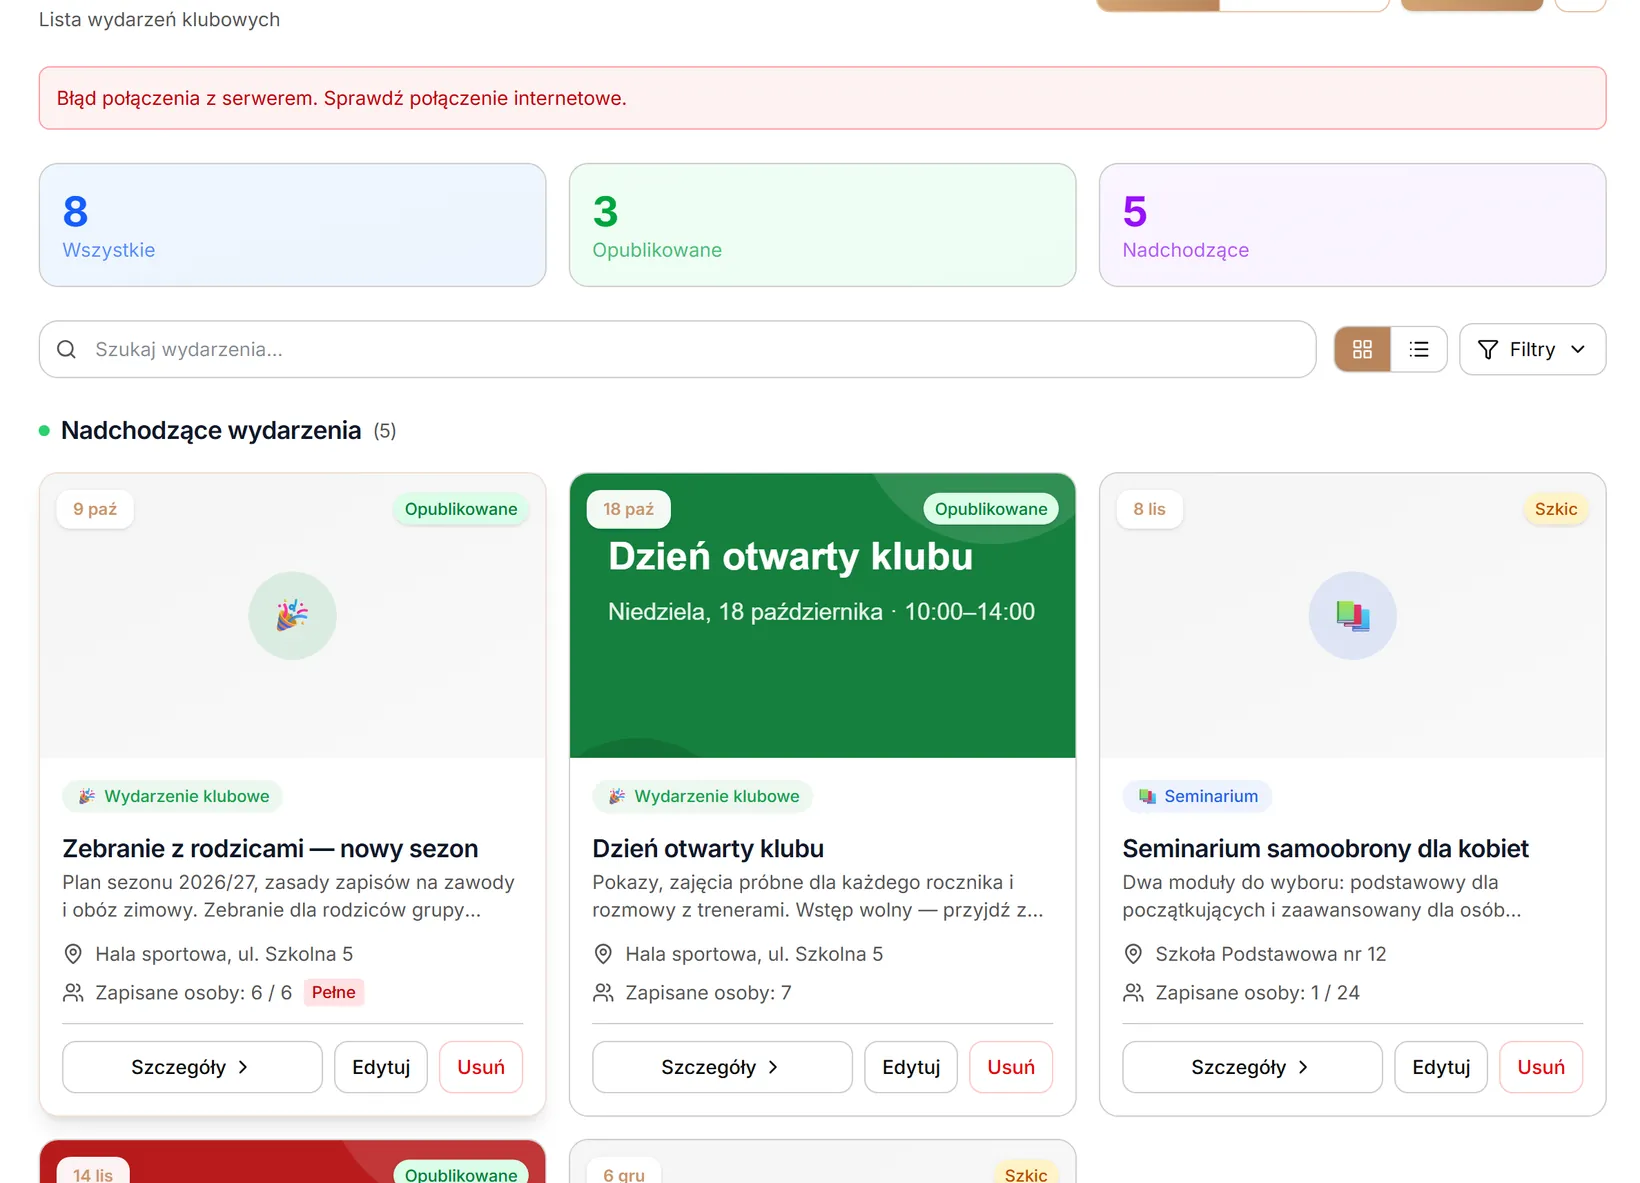The width and height of the screenshot is (1640, 1183).
Task: Click the Wydarzenie klubowe tag on Zebranie card
Action: [173, 796]
